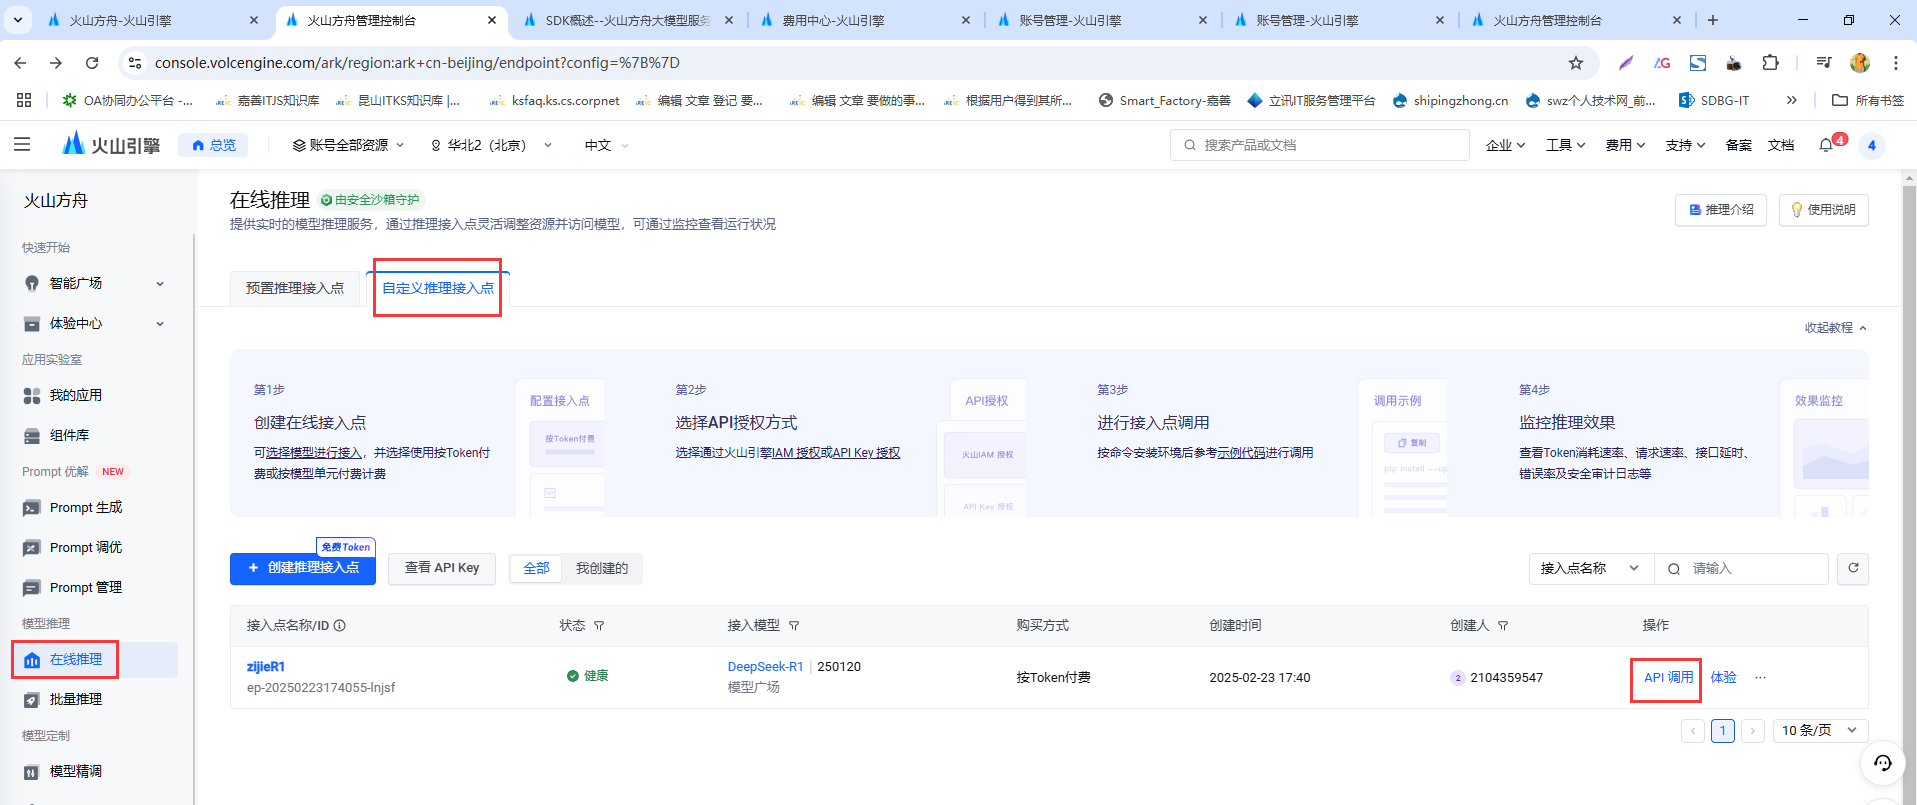Expand the 支持 top menu
Image resolution: width=1917 pixels, height=805 pixels.
[1685, 145]
